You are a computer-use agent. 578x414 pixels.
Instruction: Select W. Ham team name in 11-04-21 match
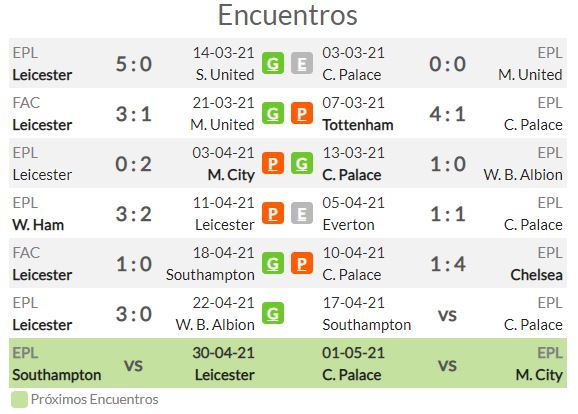[x=38, y=225]
